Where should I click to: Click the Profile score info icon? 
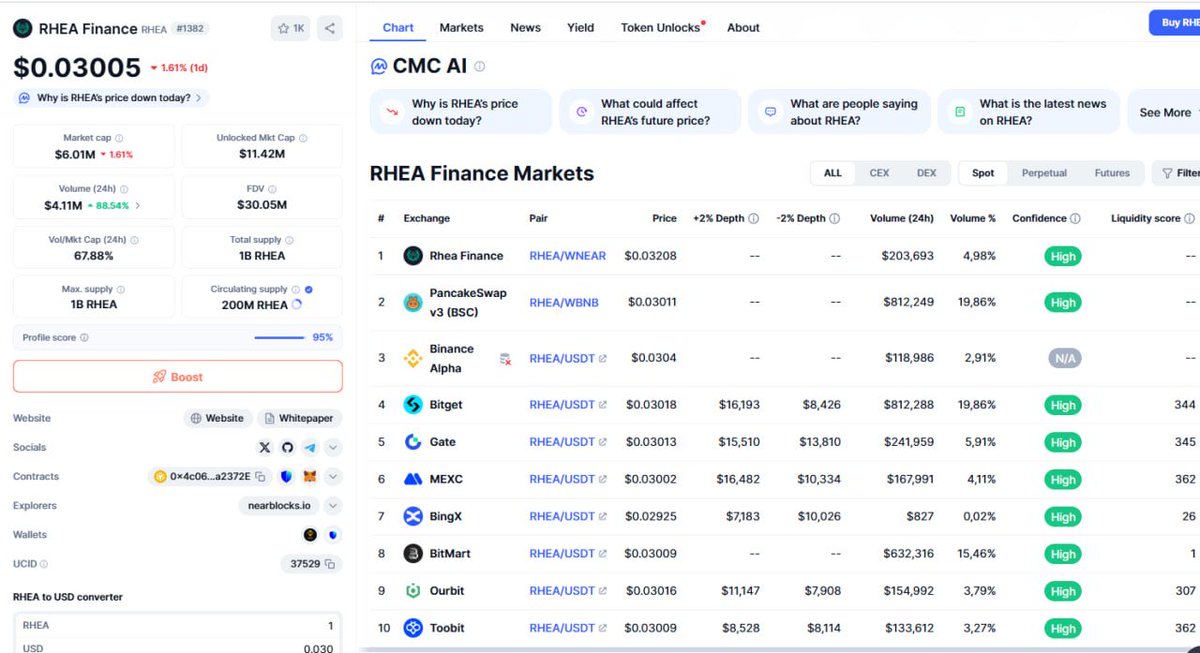point(84,338)
